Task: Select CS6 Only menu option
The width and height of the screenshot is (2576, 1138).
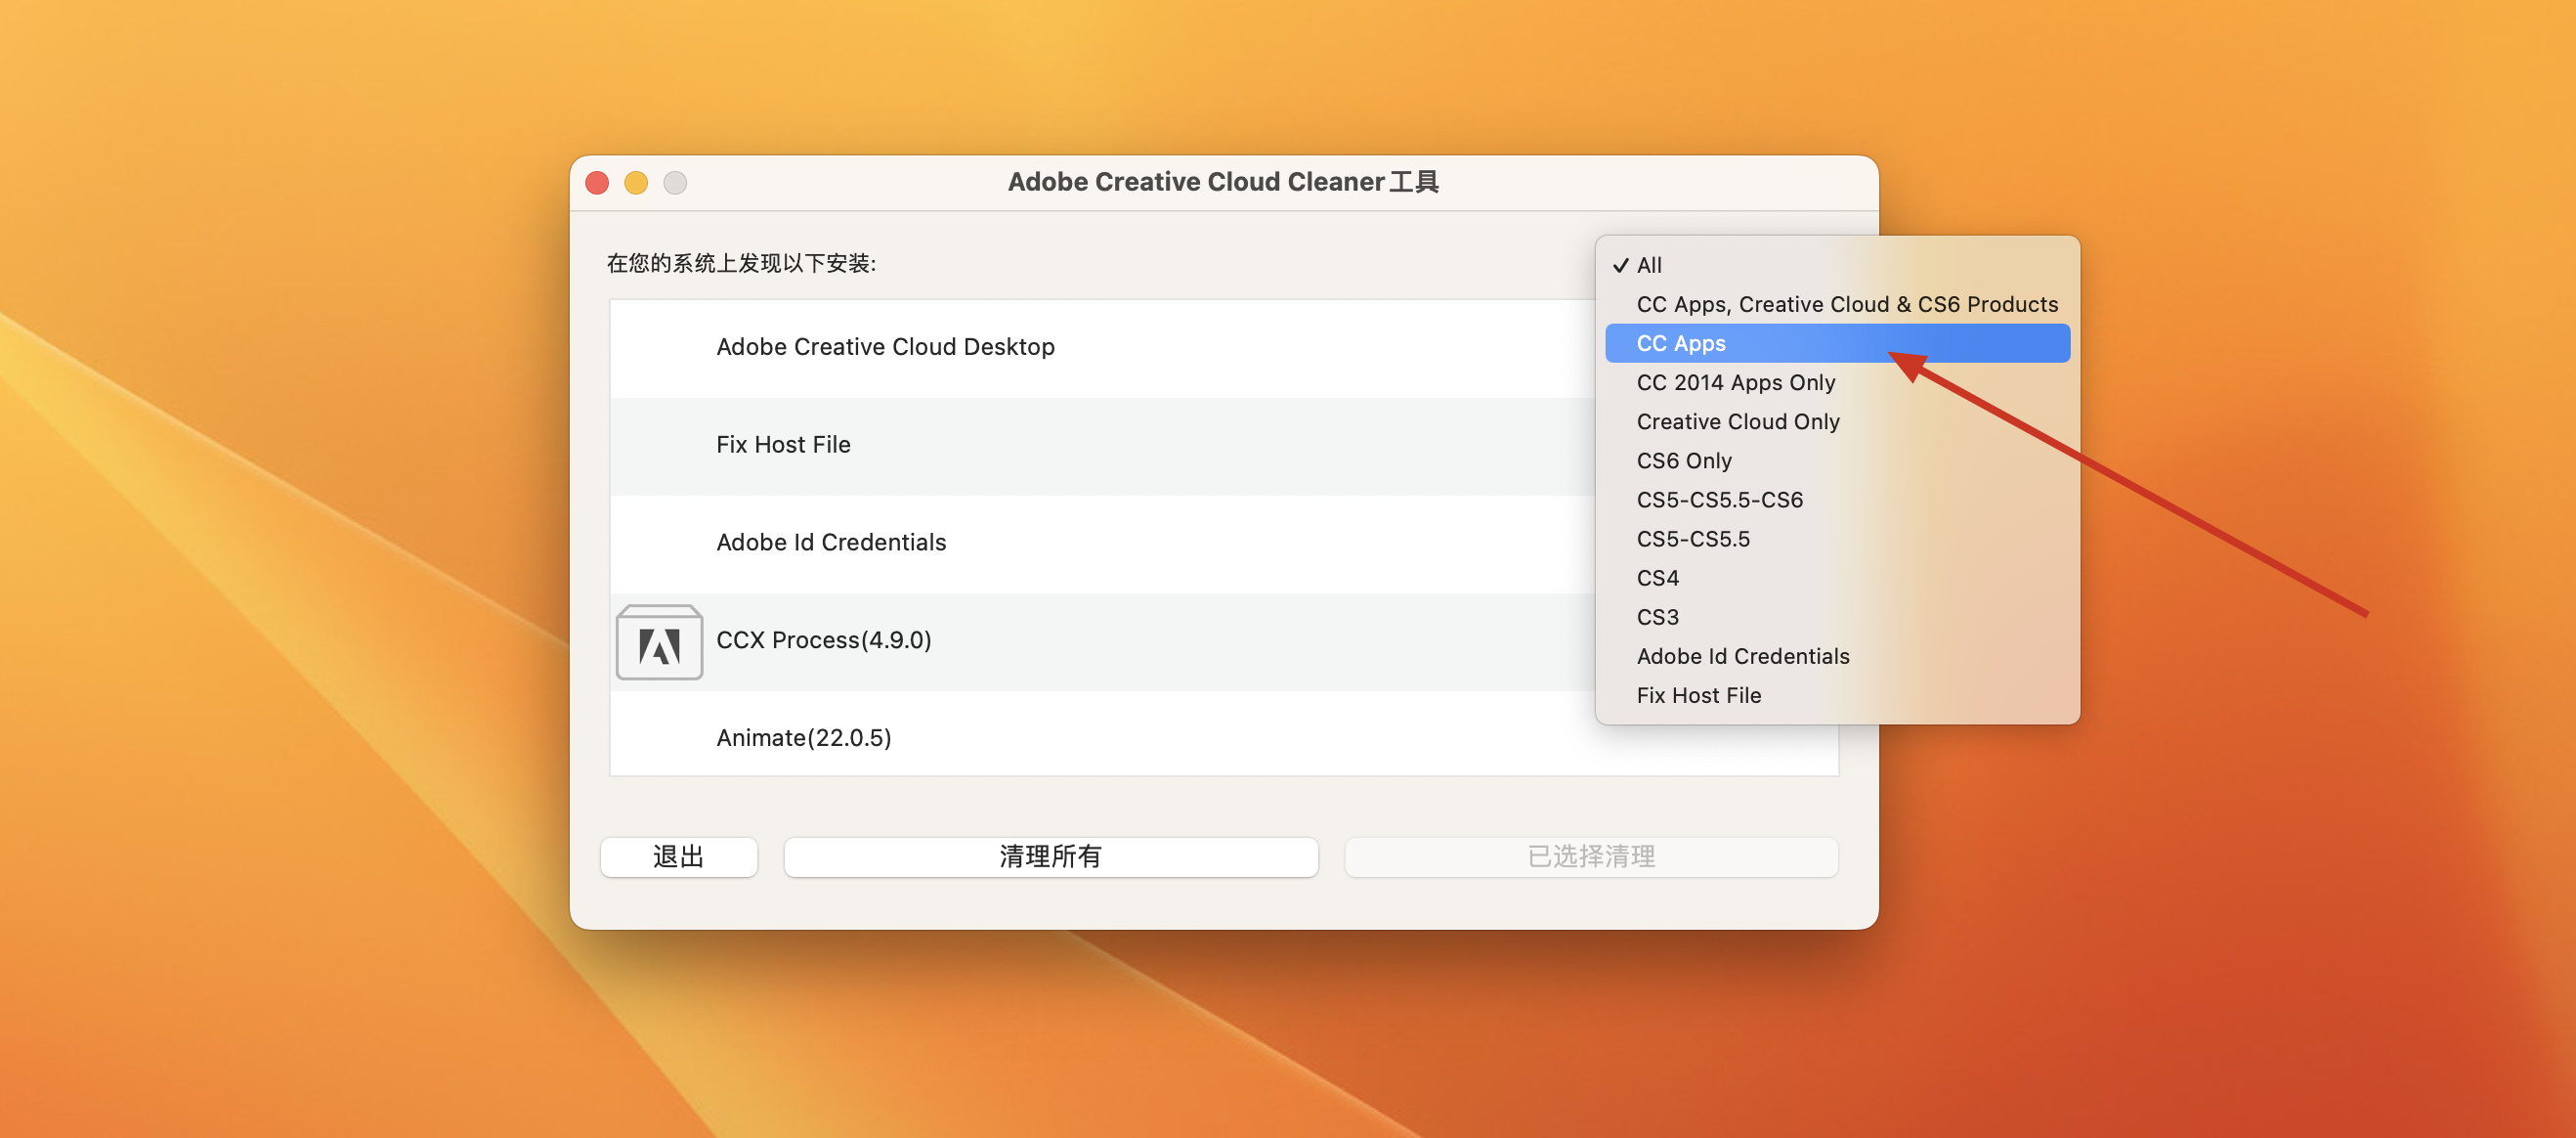Action: (x=1683, y=460)
